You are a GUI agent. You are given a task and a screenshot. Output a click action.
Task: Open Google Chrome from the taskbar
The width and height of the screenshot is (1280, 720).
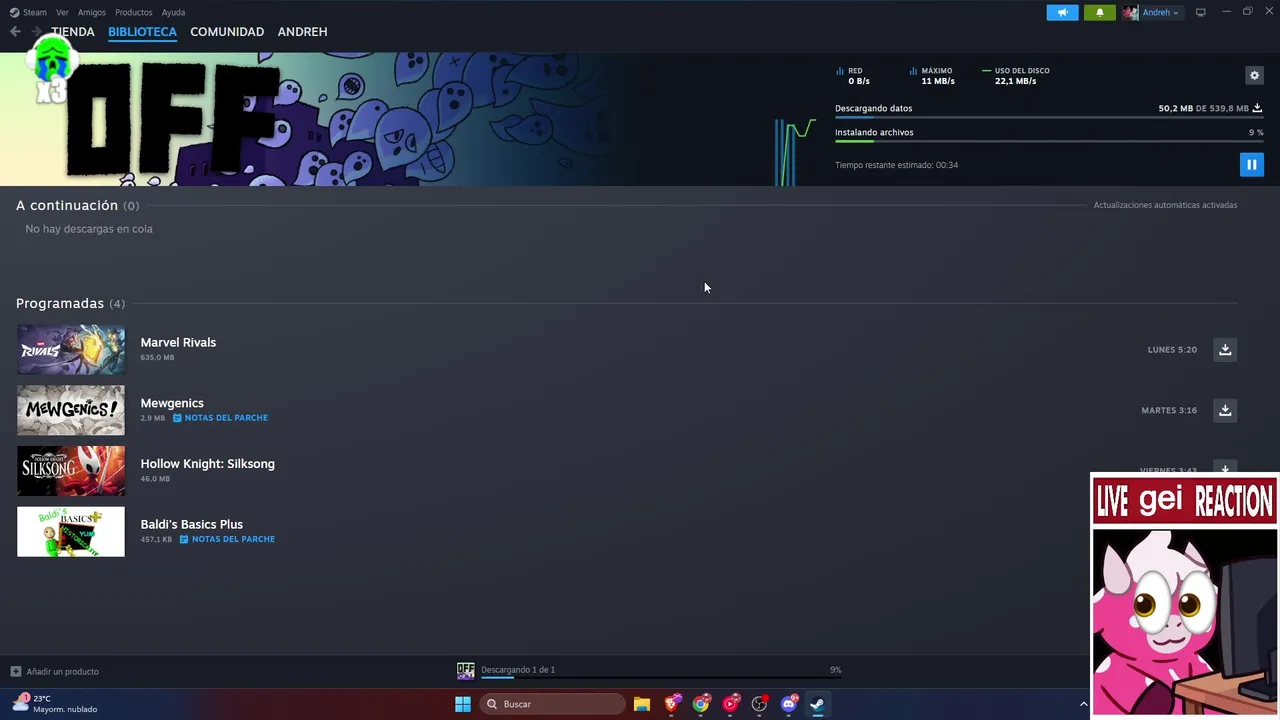[x=701, y=704]
